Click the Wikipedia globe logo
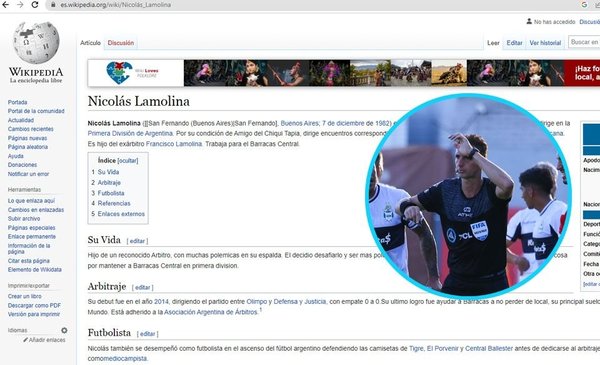This screenshot has height=365, width=600. point(36,42)
